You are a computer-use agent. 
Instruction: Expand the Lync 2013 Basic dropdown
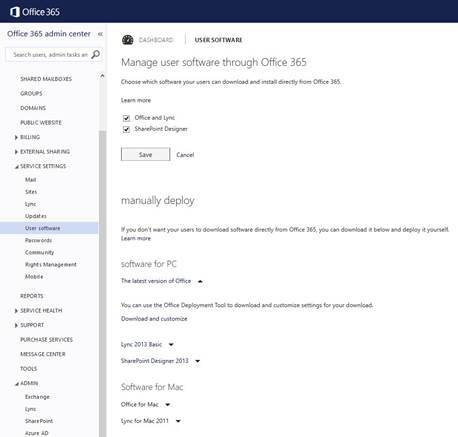pos(171,345)
